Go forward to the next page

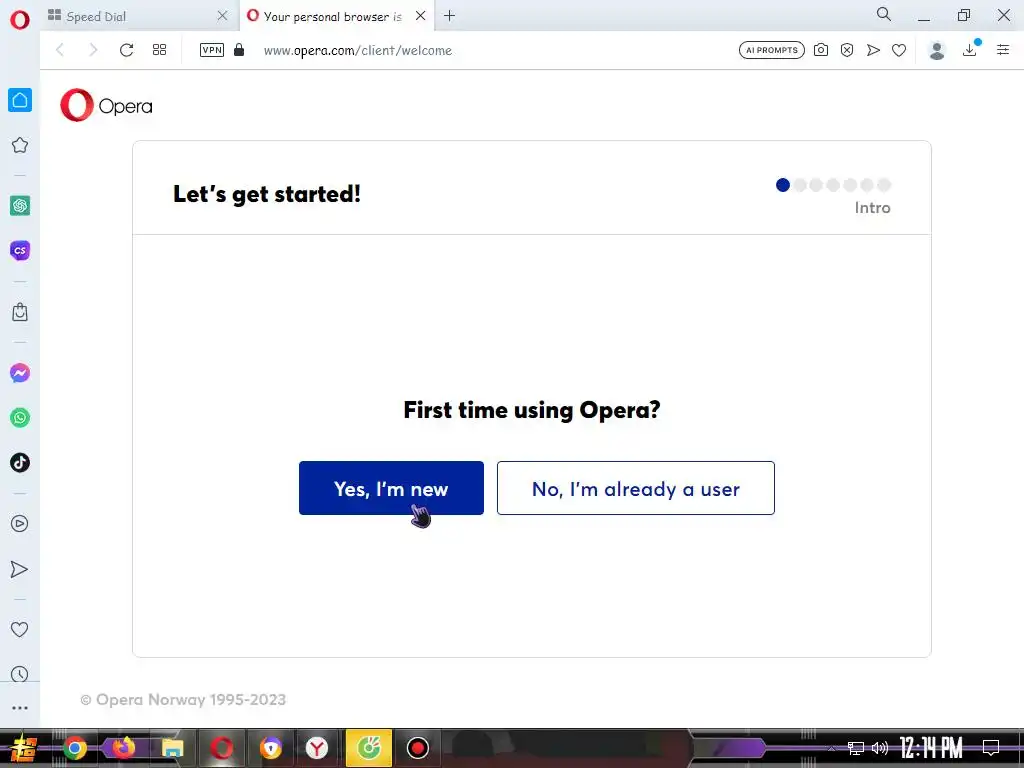93,50
